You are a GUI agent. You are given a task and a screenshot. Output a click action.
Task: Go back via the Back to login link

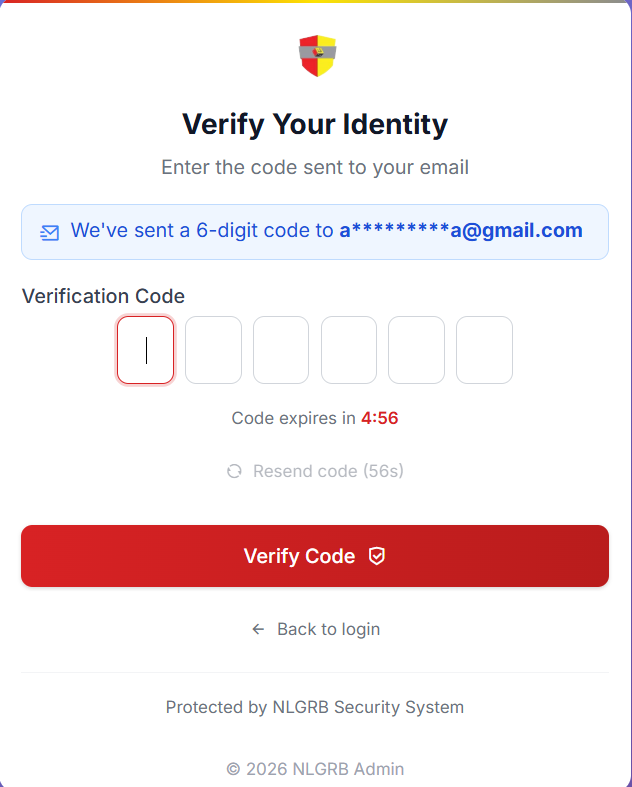point(328,629)
